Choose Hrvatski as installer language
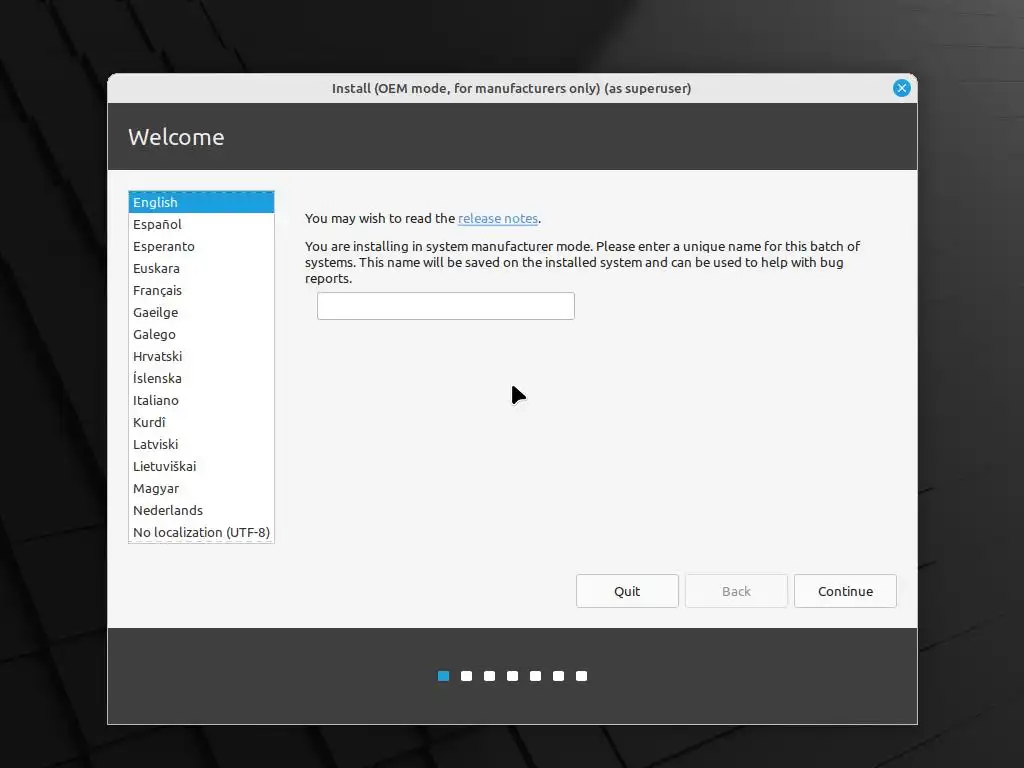 pyautogui.click(x=201, y=356)
